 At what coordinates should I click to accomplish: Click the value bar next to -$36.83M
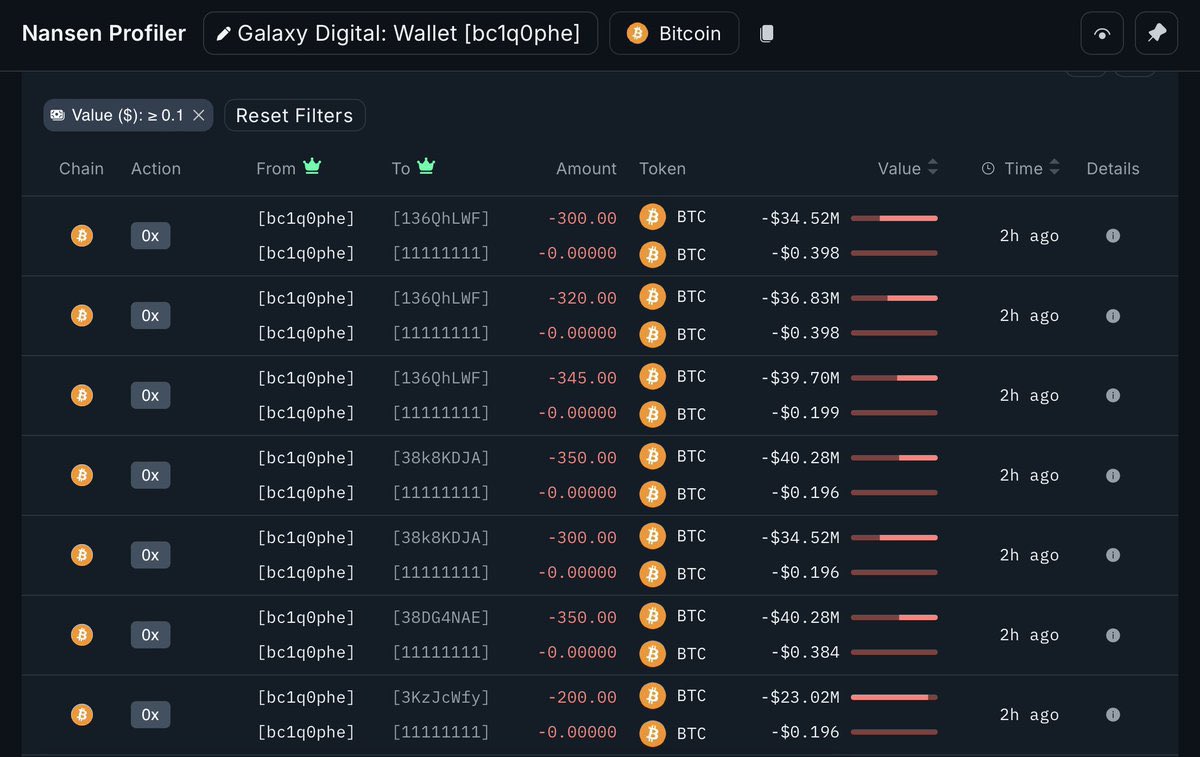pos(894,298)
